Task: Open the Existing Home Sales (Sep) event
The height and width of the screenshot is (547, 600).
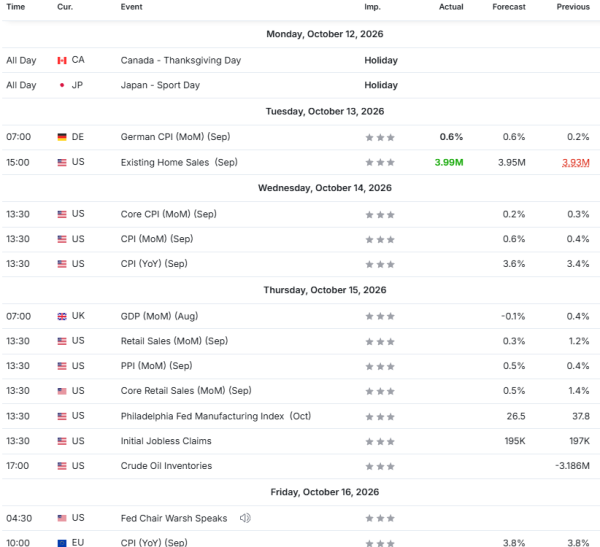Action: (179, 162)
